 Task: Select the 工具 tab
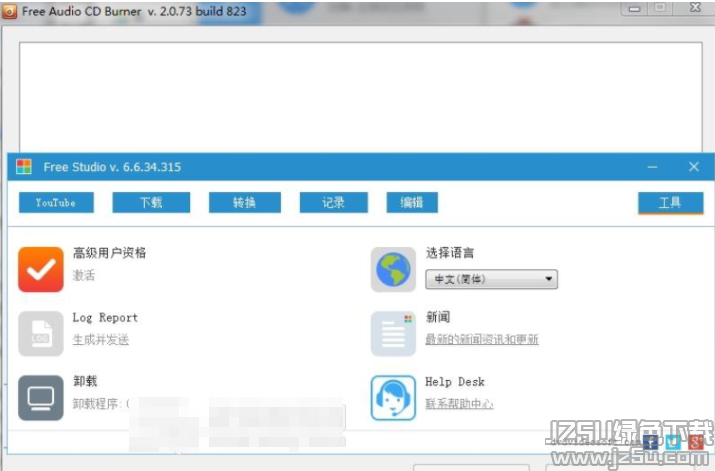coord(670,202)
